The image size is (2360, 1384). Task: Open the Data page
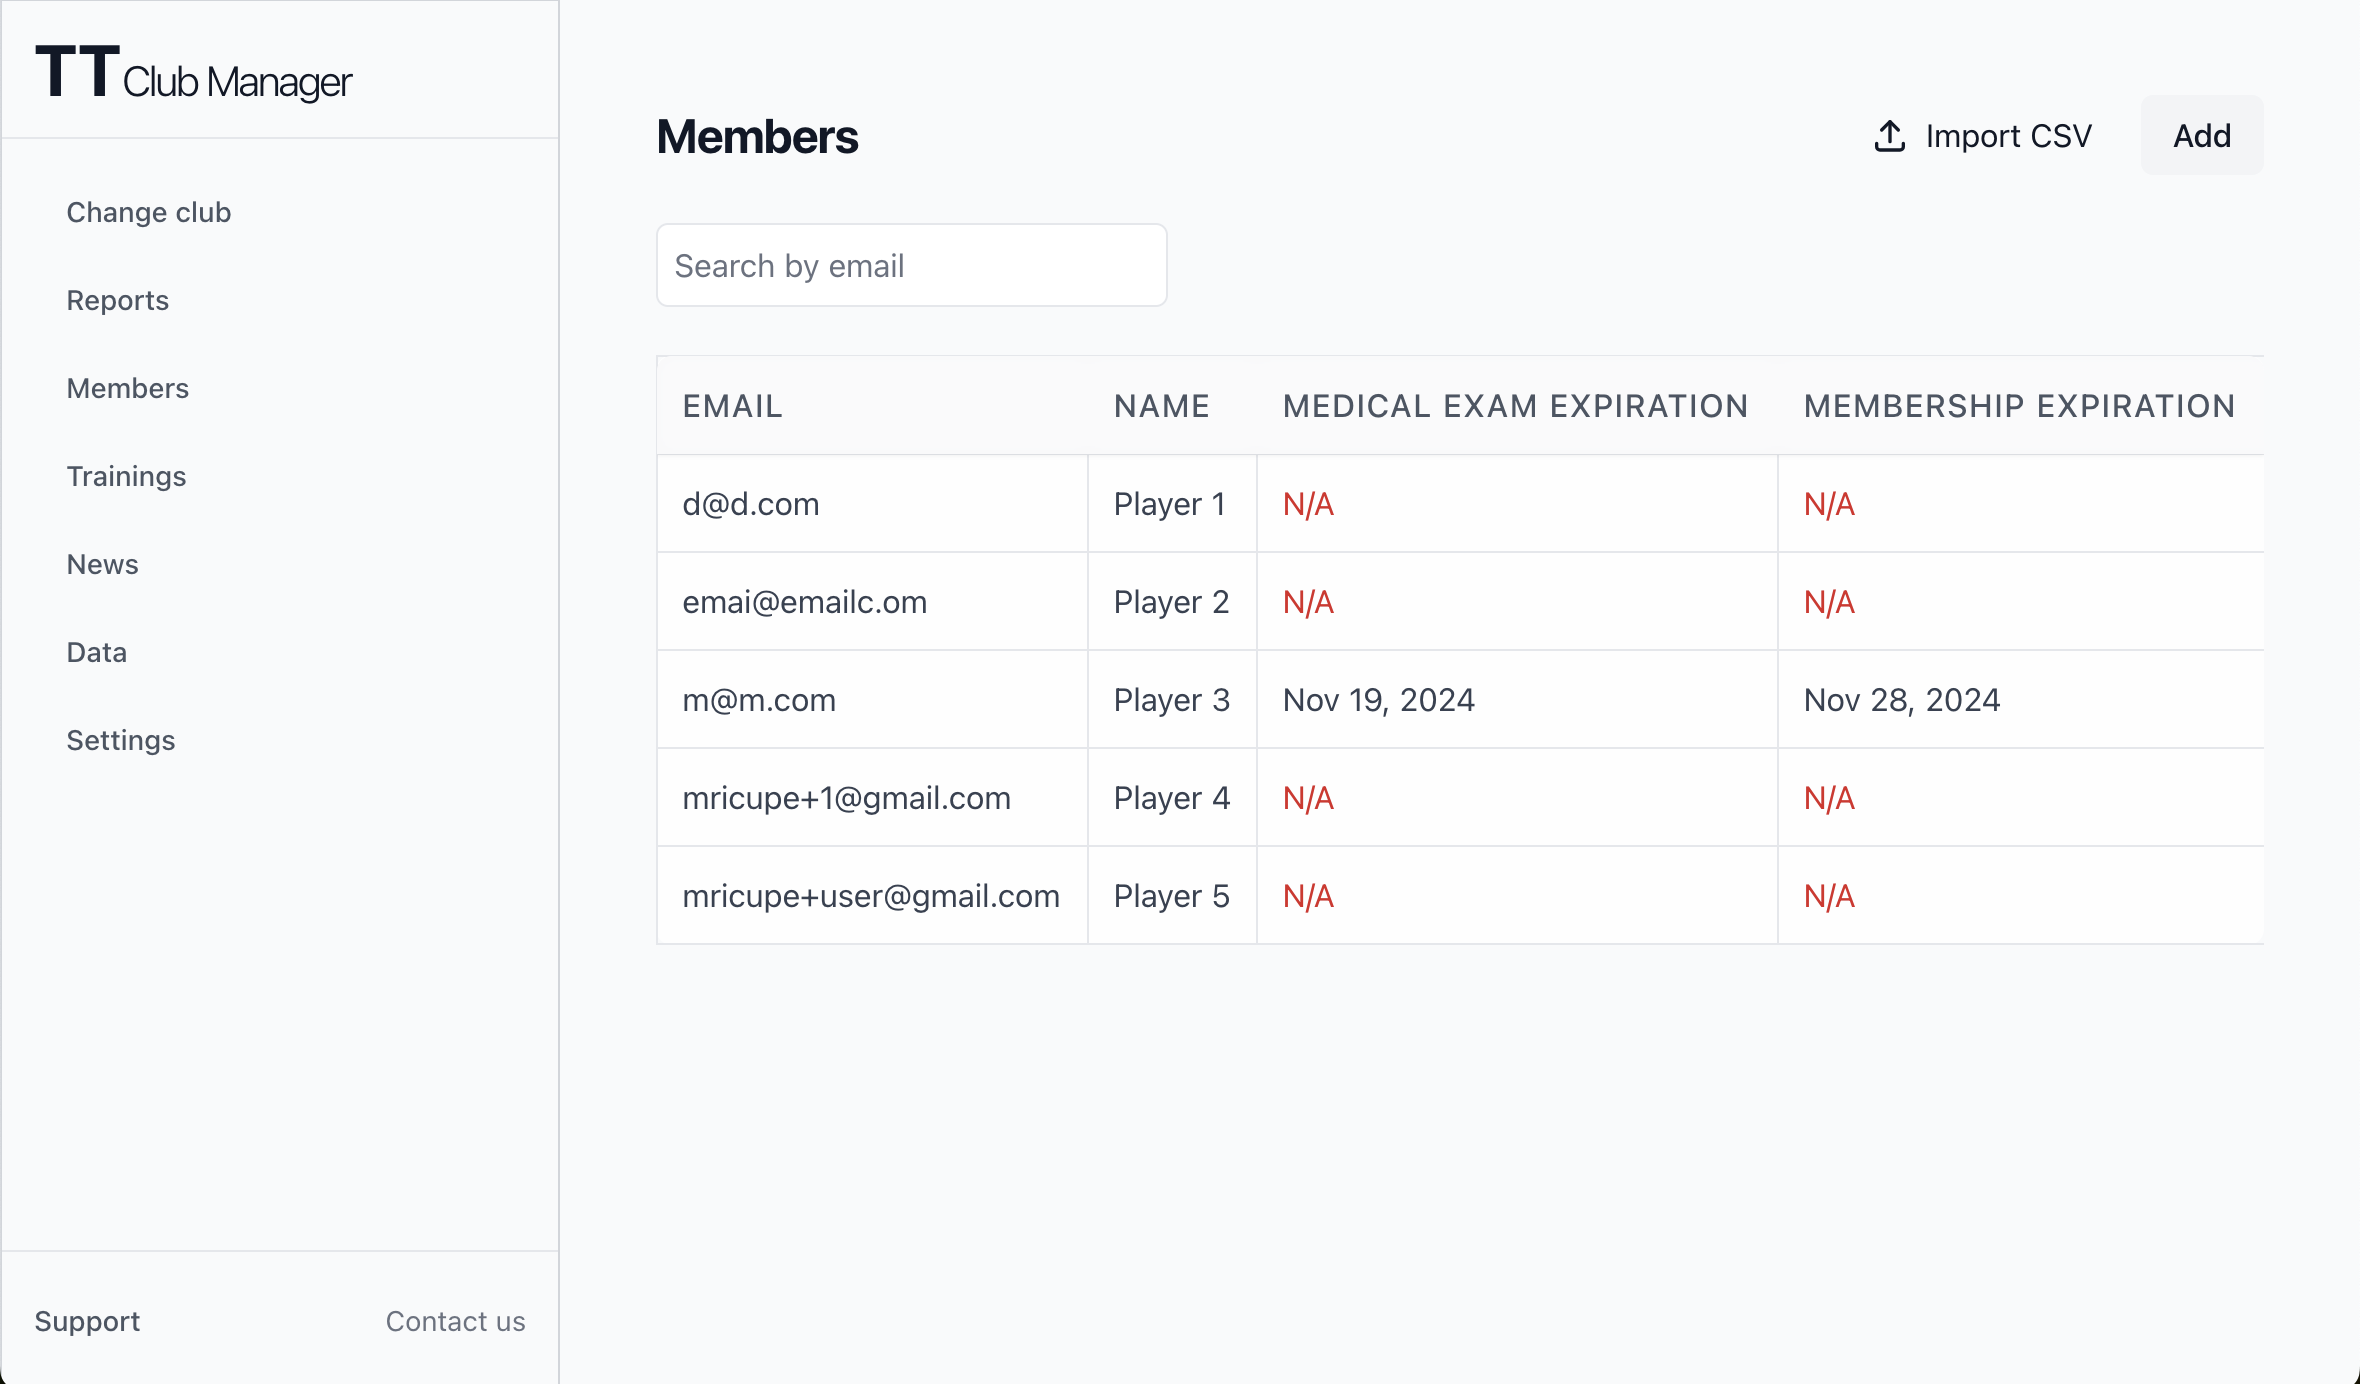(x=96, y=652)
